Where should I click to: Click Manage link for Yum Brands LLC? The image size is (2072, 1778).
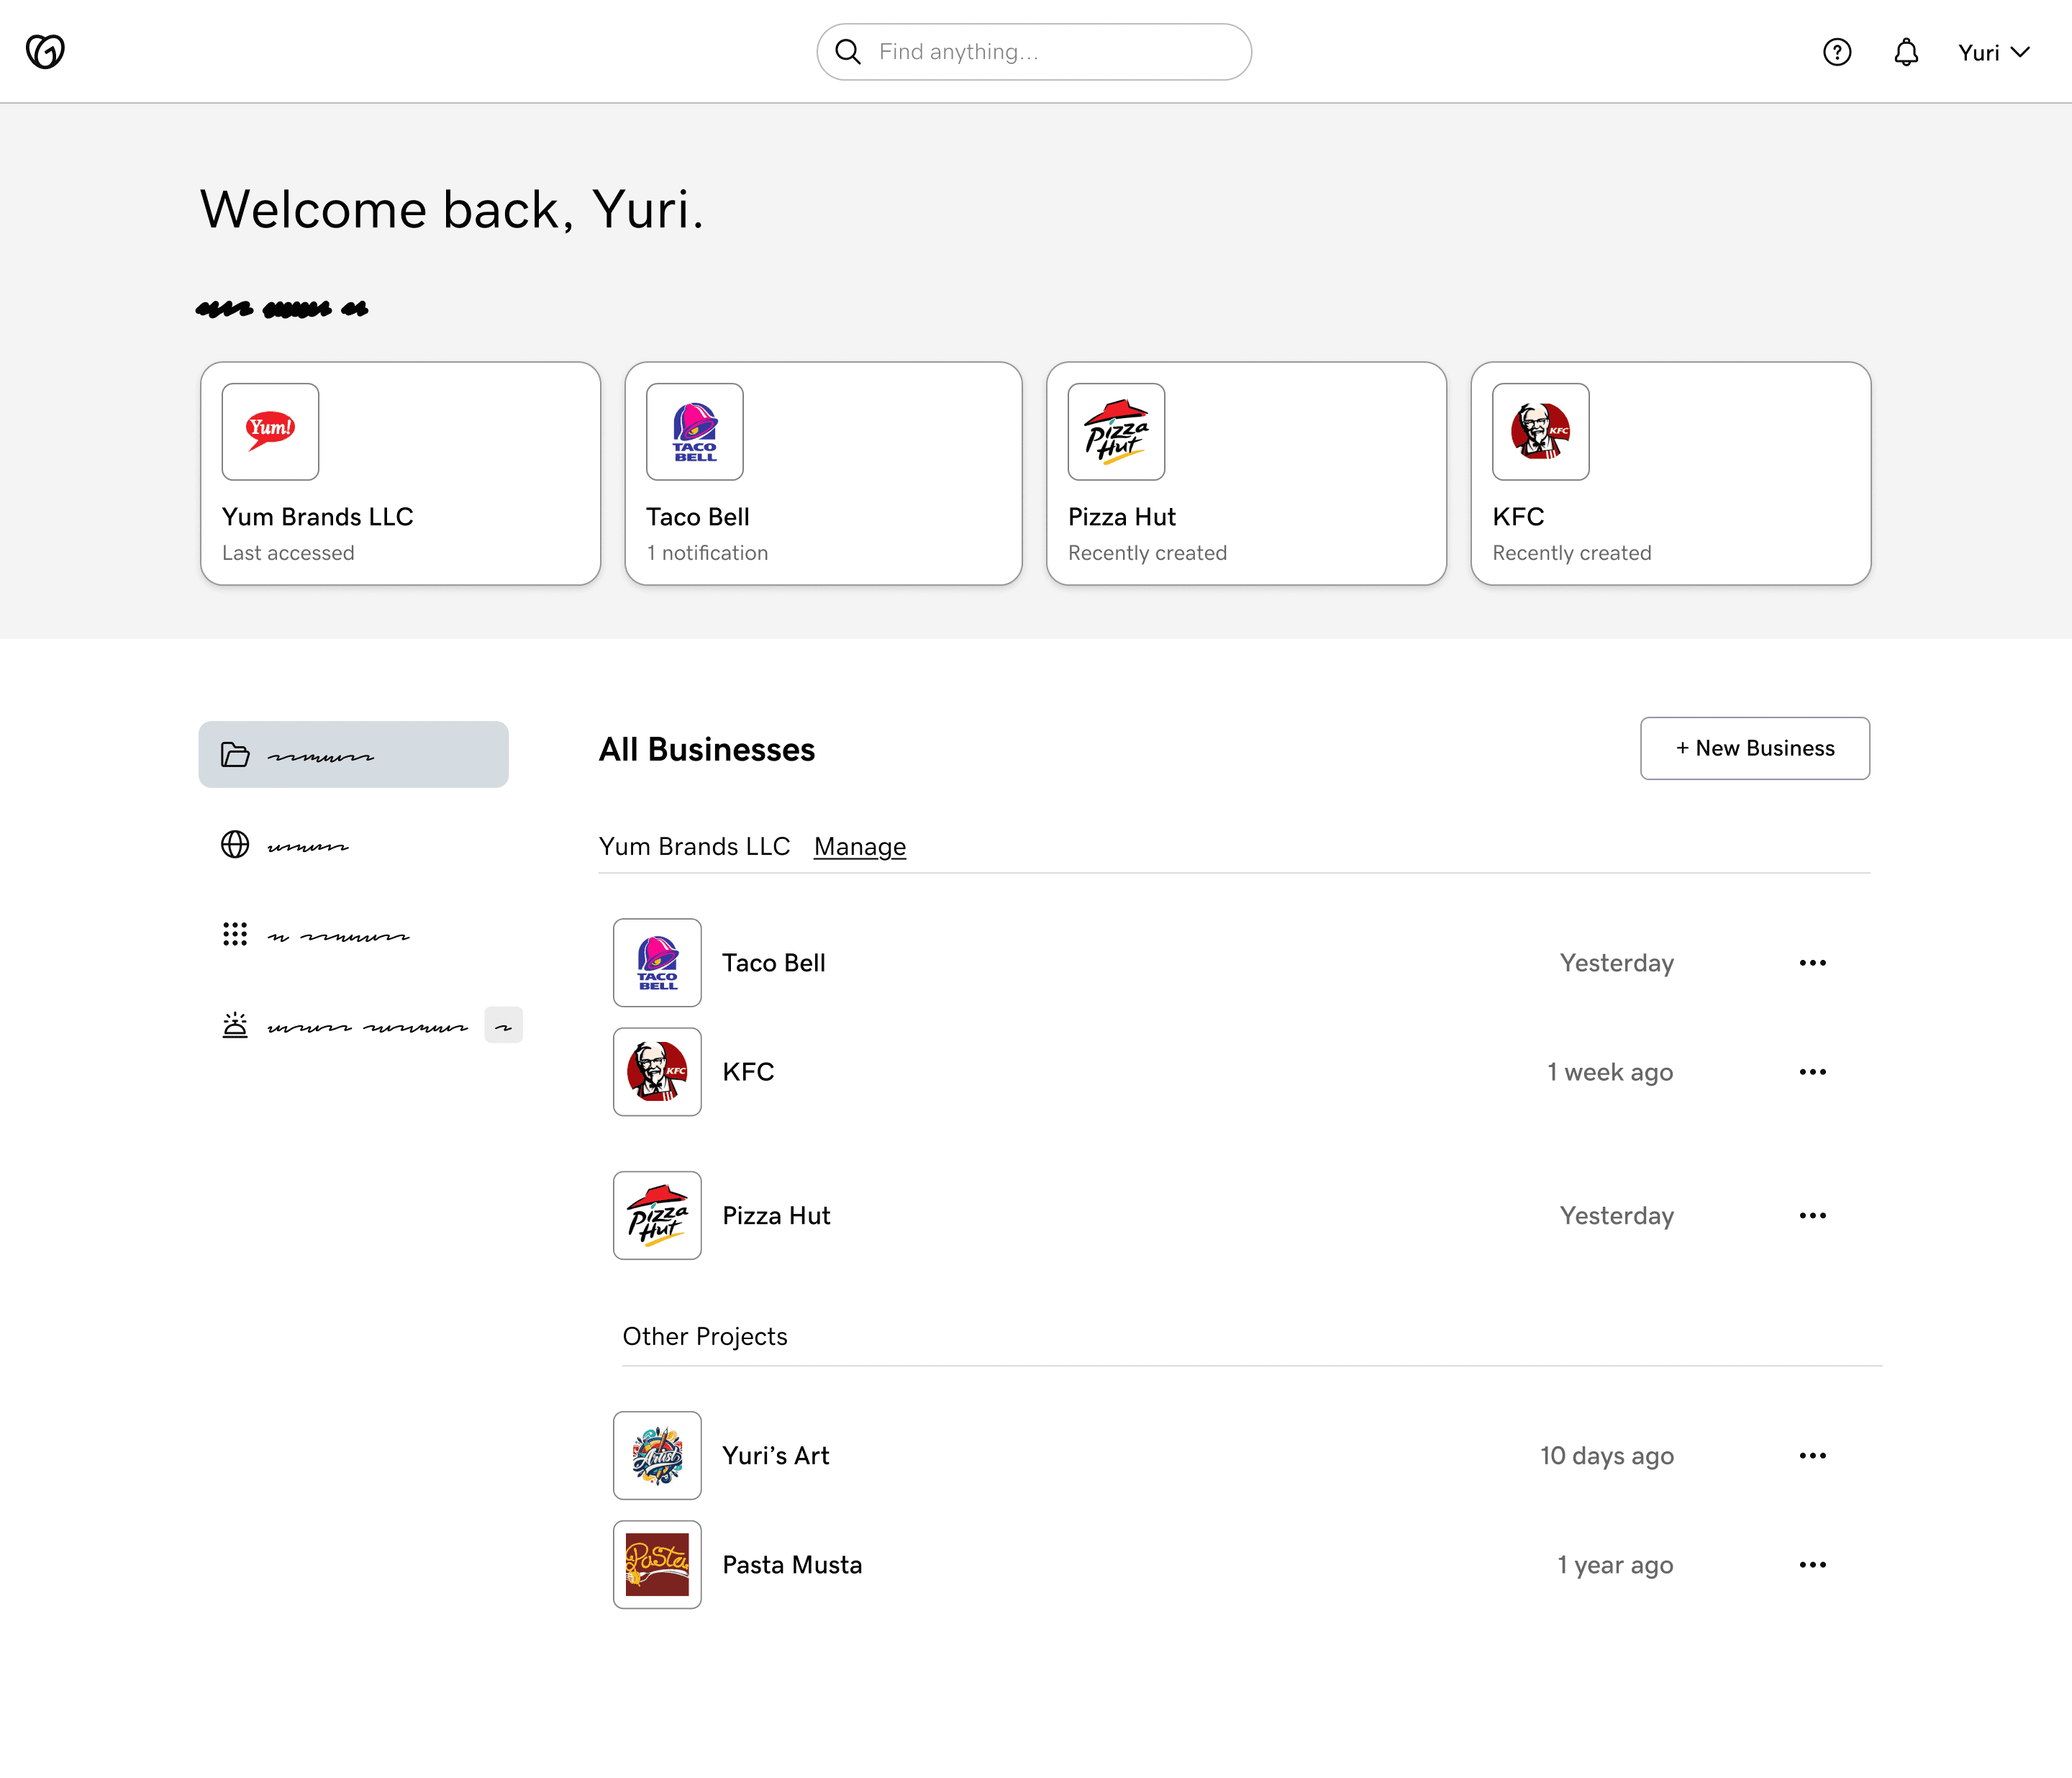[859, 847]
